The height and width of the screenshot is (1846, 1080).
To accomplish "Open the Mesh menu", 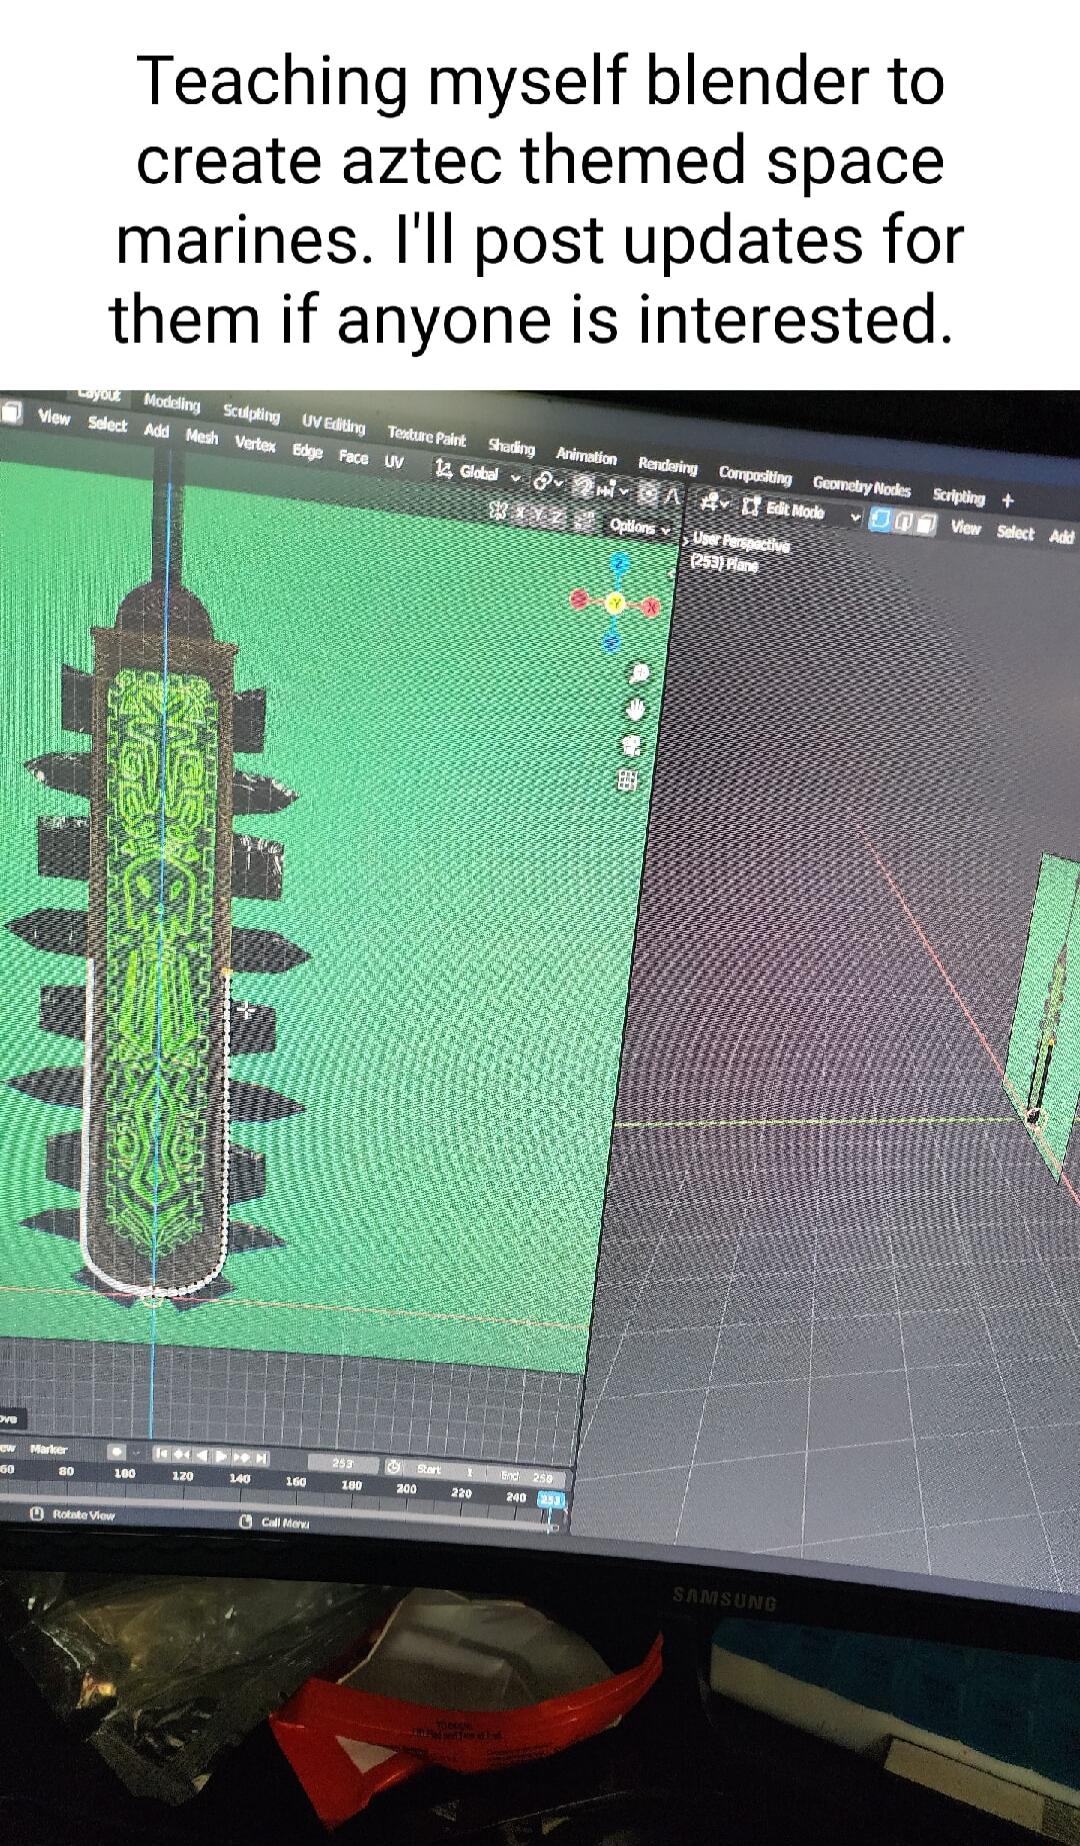I will click(202, 437).
